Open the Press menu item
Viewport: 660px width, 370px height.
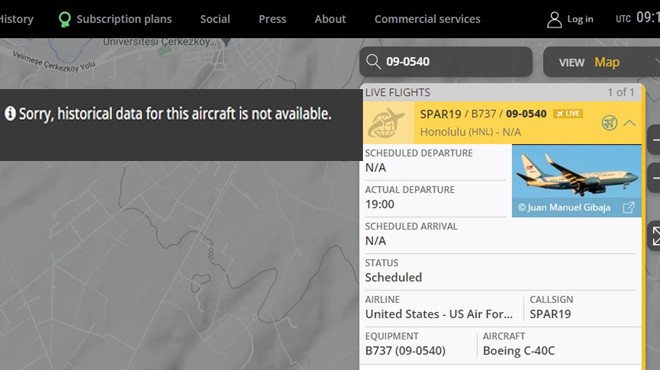point(272,19)
